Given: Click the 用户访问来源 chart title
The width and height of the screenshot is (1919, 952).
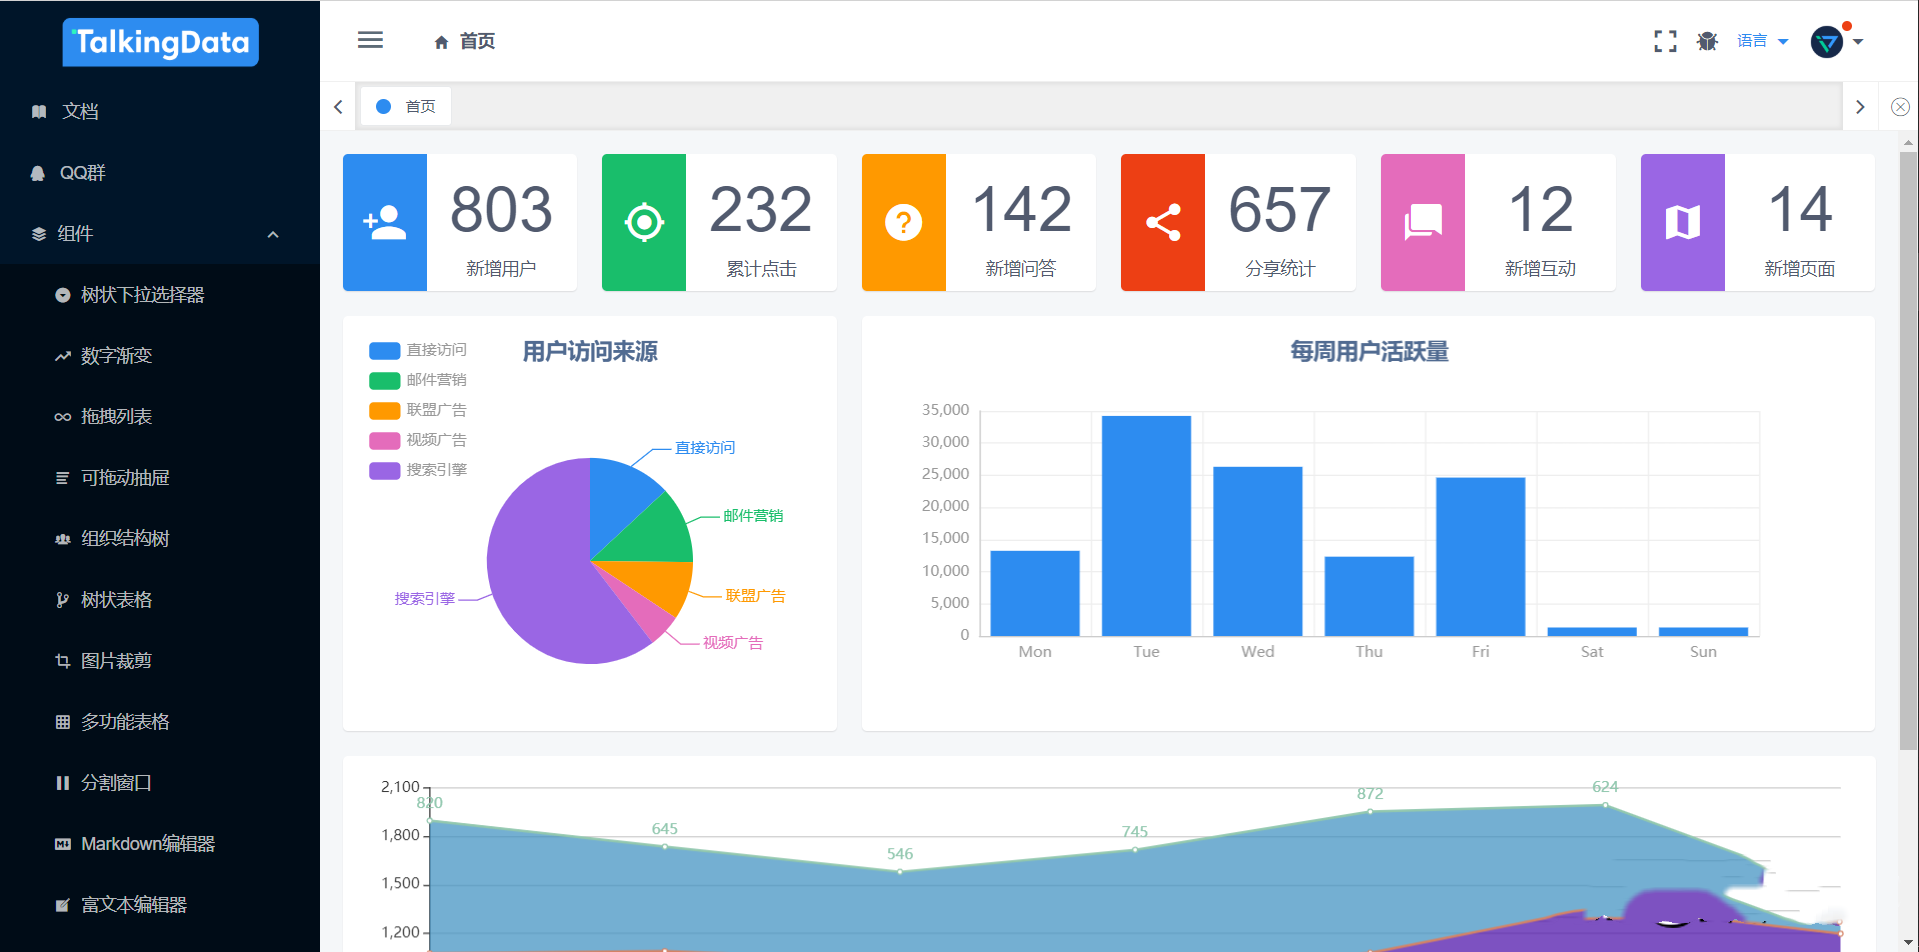Looking at the screenshot, I should [590, 352].
